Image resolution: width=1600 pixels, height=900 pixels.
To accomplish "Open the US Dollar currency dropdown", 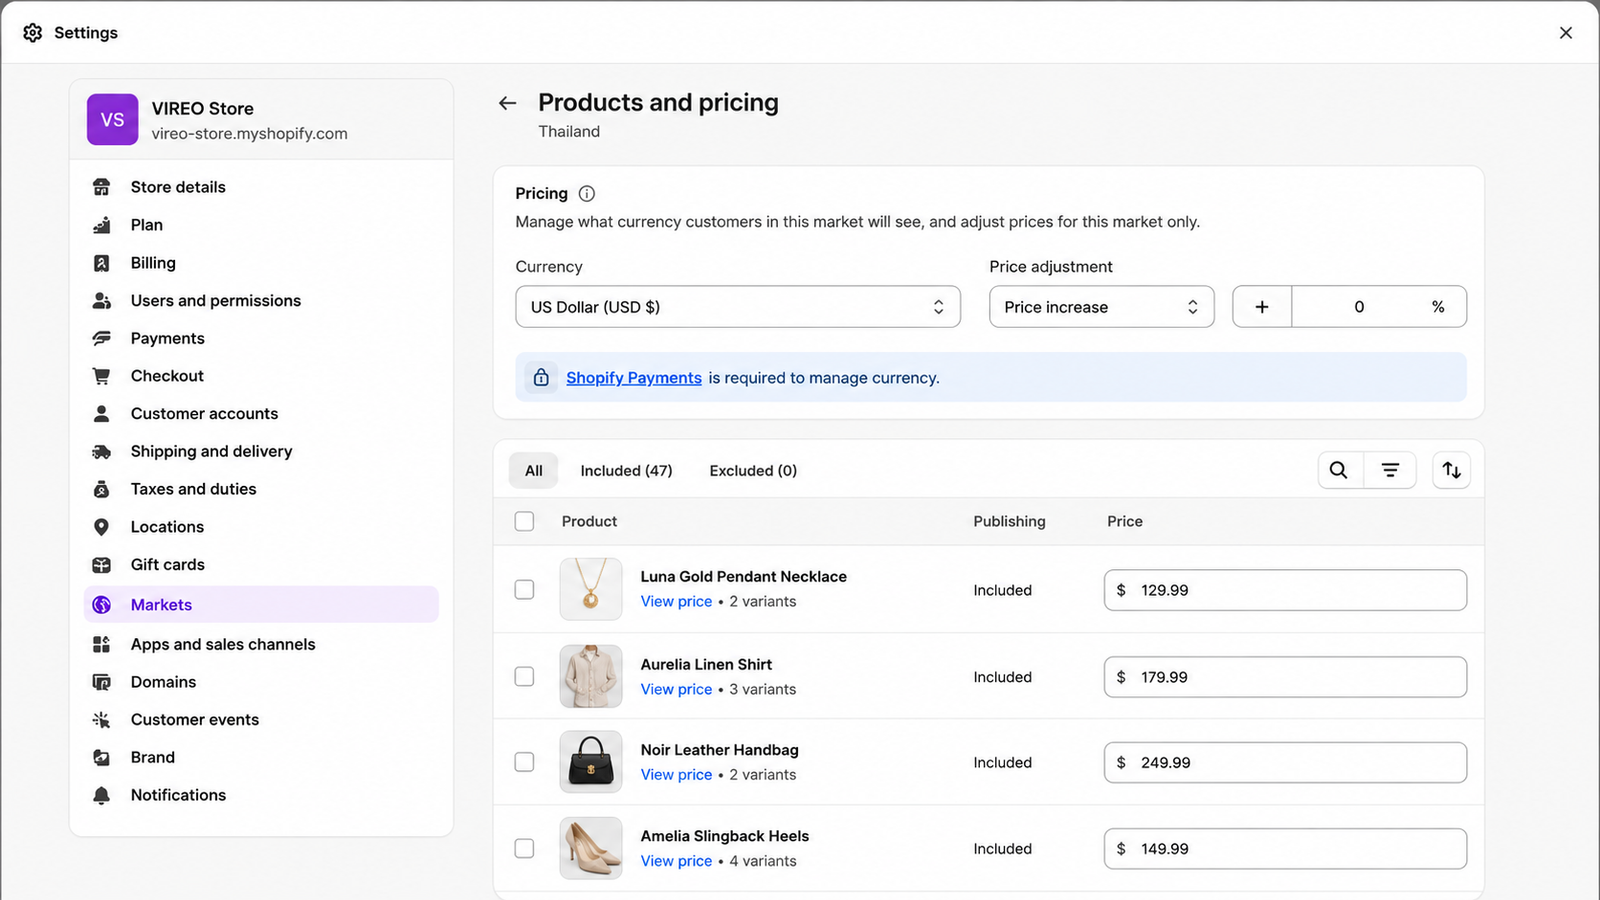I will tap(738, 307).
